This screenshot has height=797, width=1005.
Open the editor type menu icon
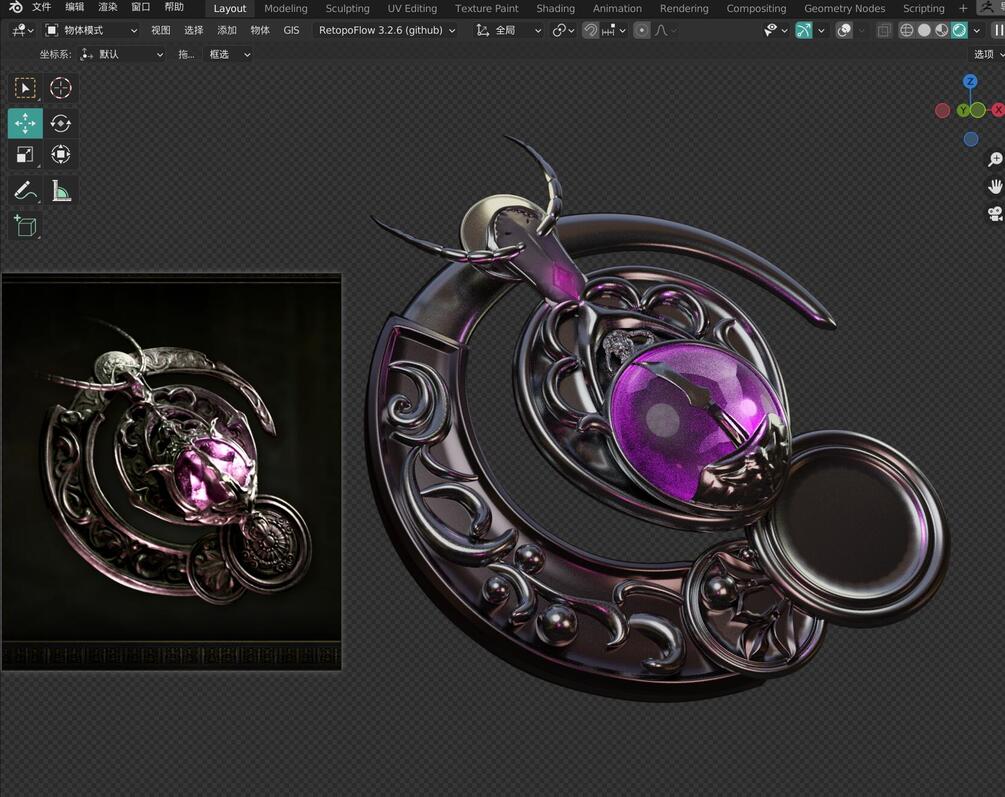pyautogui.click(x=22, y=30)
